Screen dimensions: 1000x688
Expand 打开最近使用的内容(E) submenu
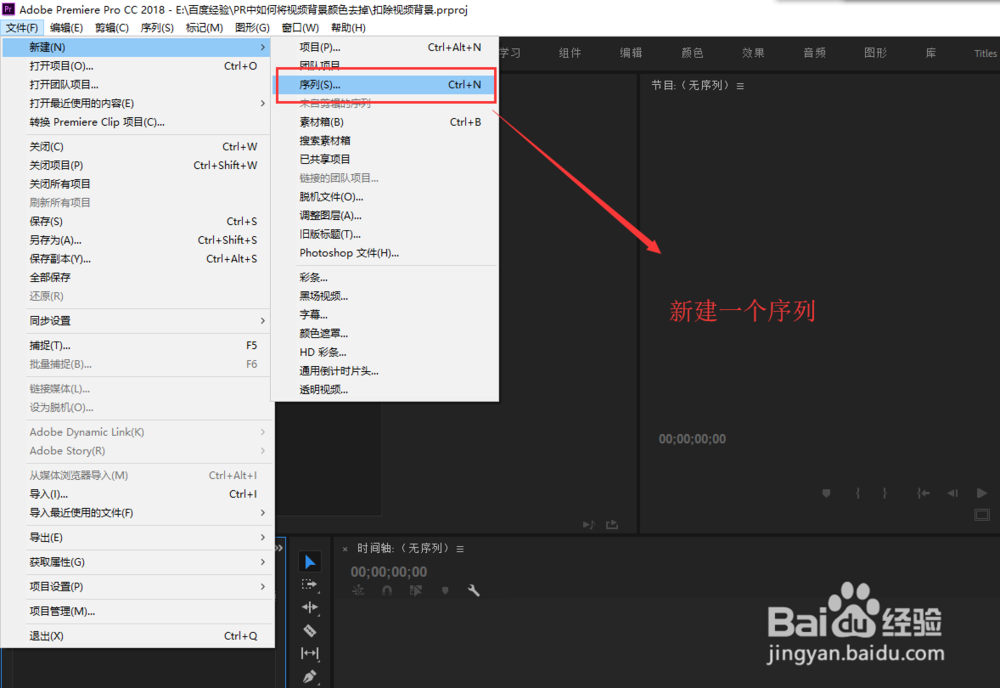point(137,103)
